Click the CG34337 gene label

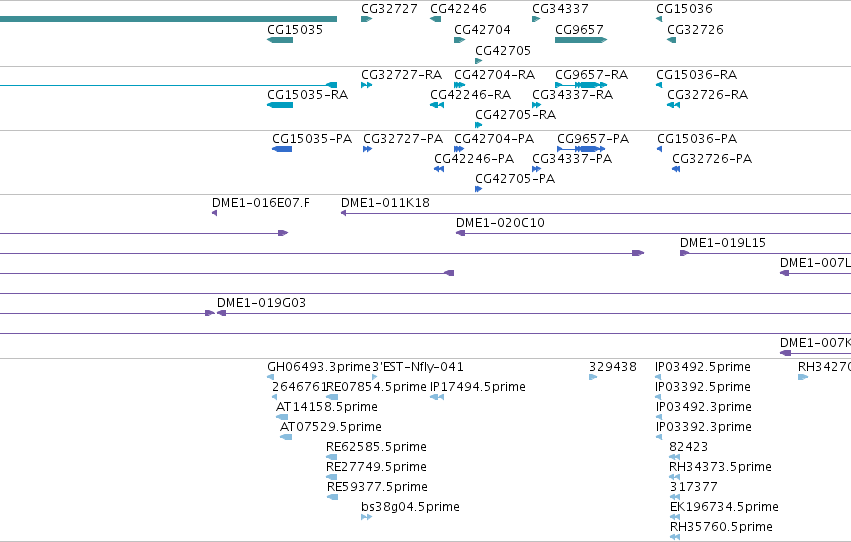pos(560,9)
